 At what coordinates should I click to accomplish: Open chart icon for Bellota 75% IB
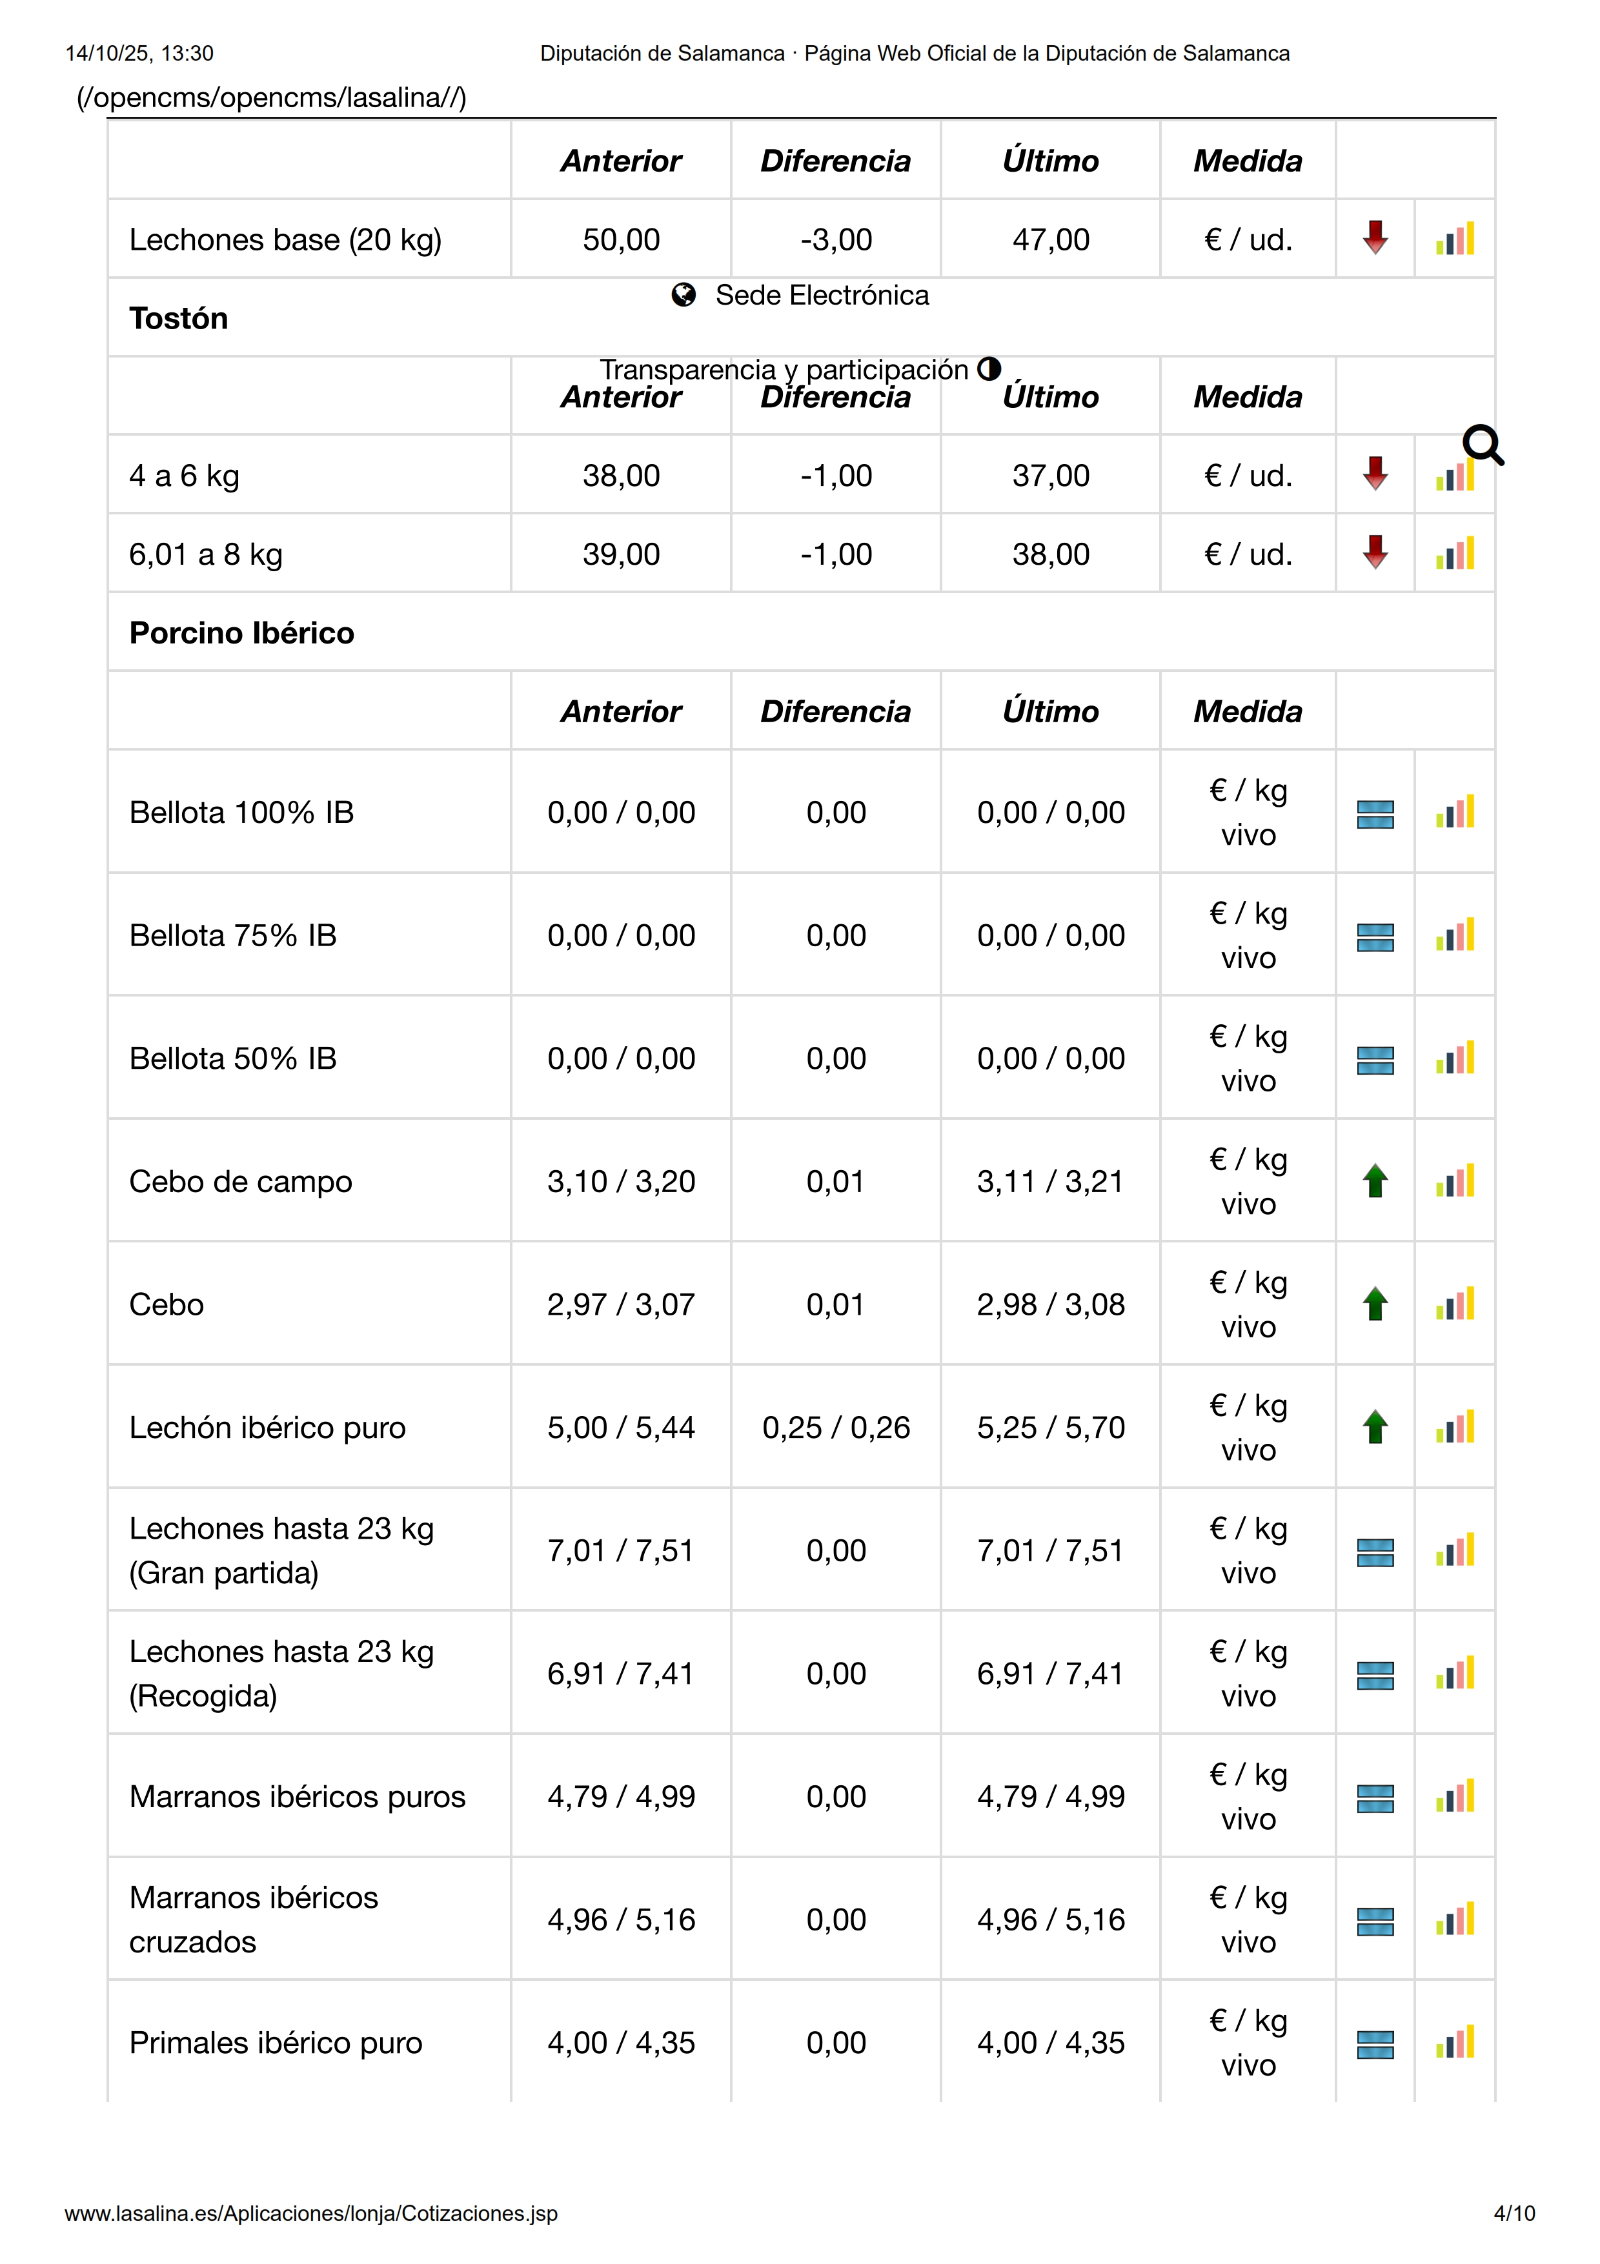pyautogui.click(x=1455, y=936)
